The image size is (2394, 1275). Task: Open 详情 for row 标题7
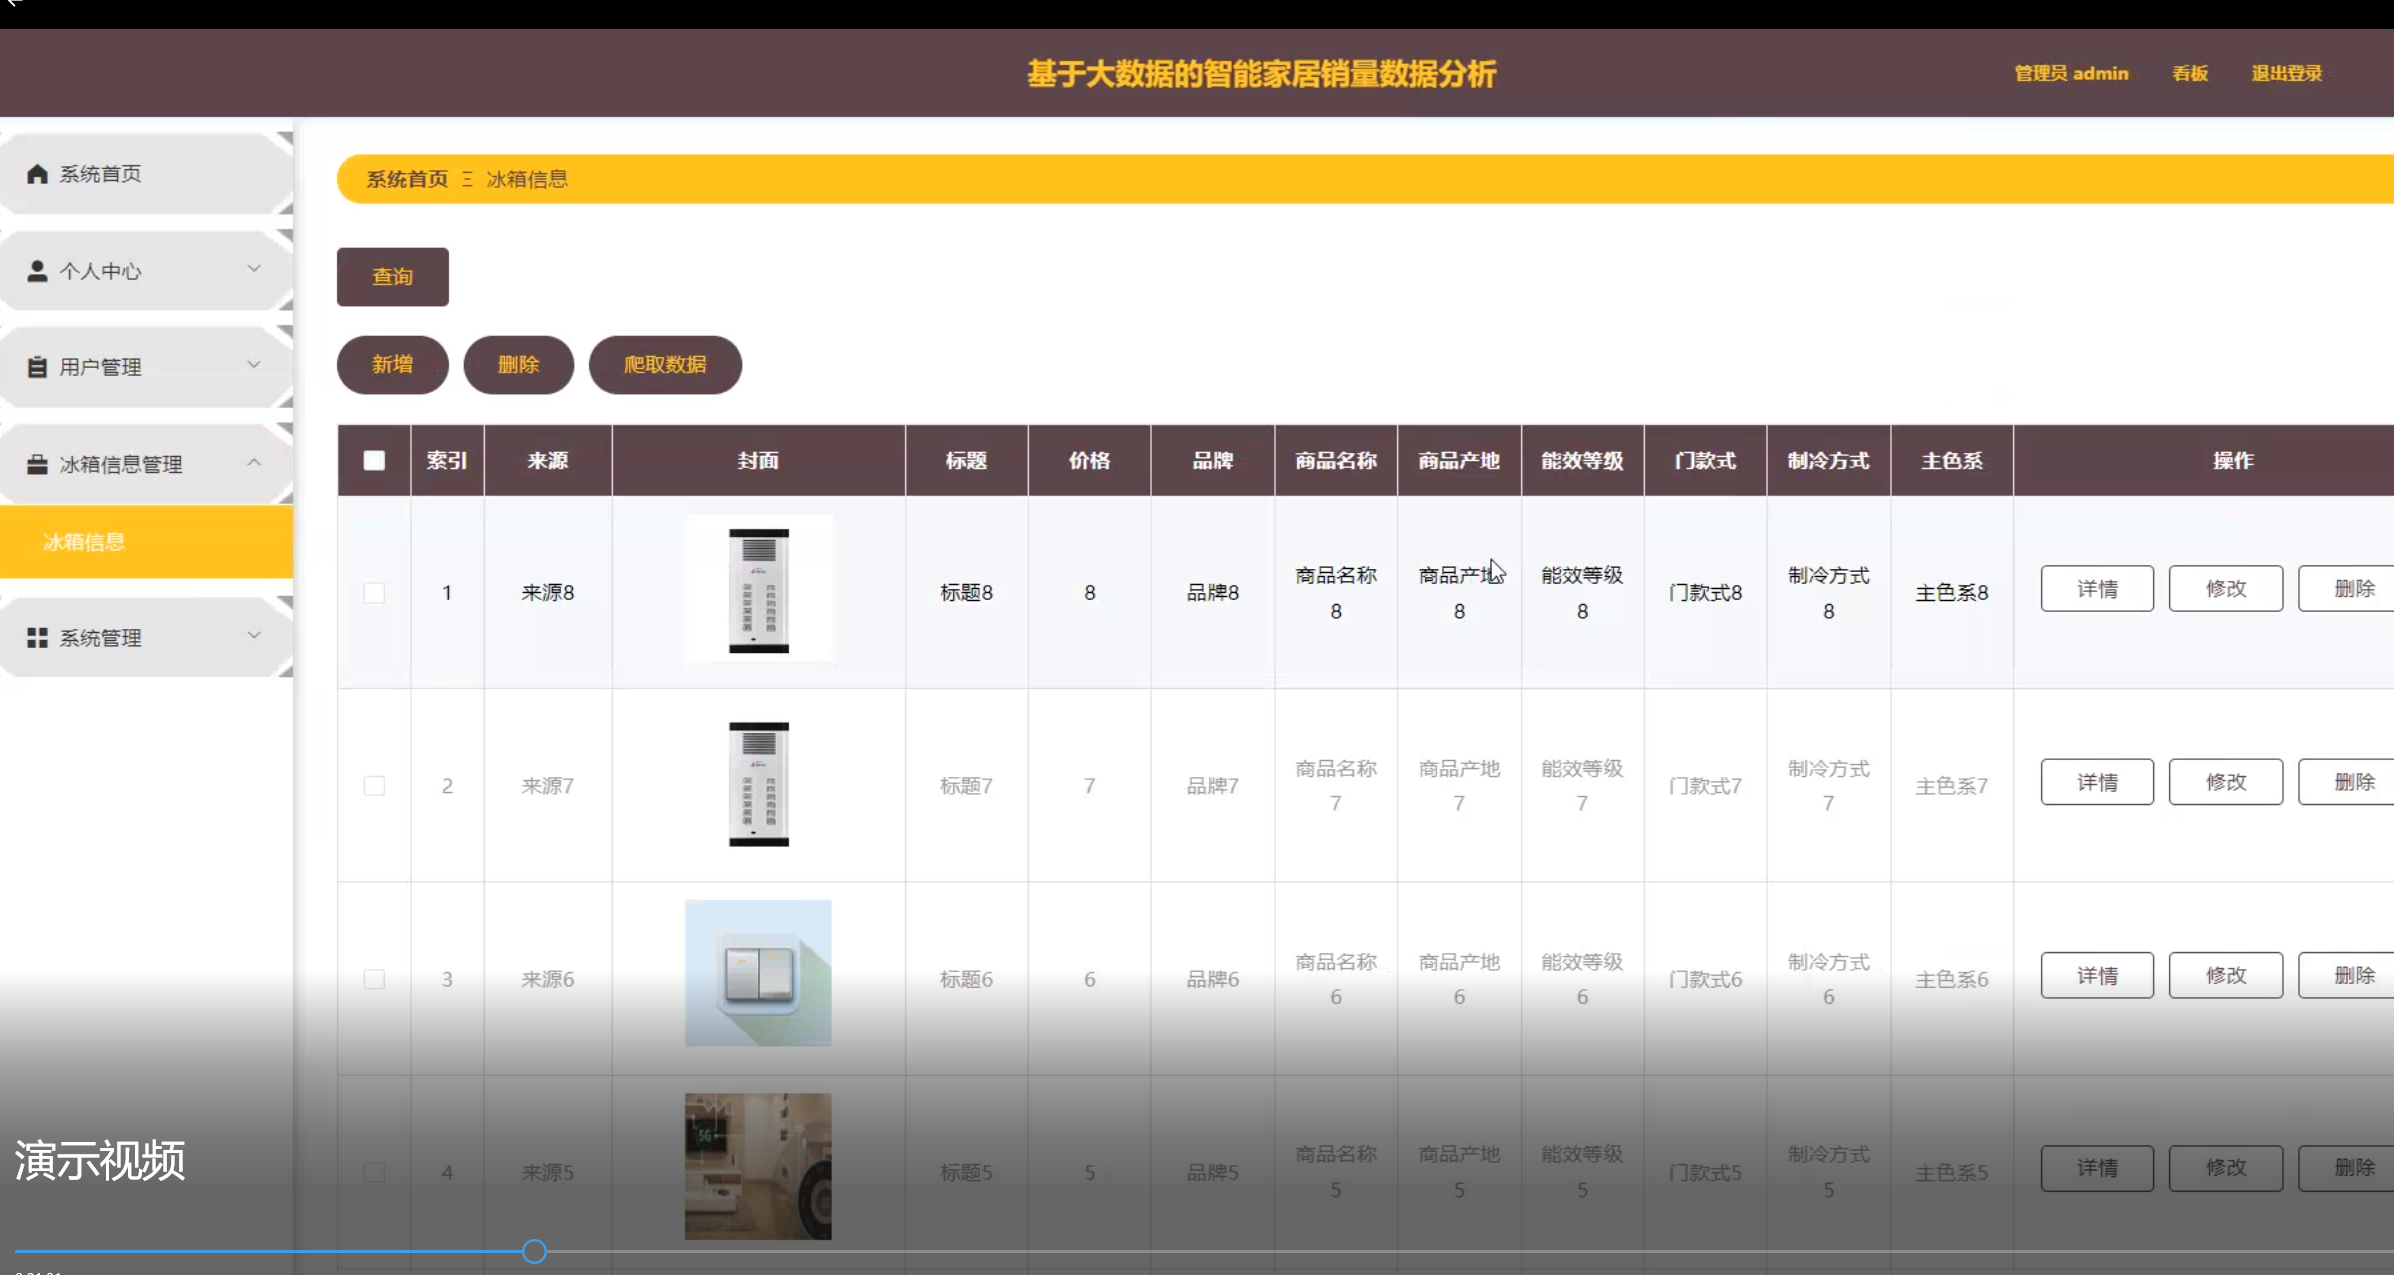(x=2097, y=782)
